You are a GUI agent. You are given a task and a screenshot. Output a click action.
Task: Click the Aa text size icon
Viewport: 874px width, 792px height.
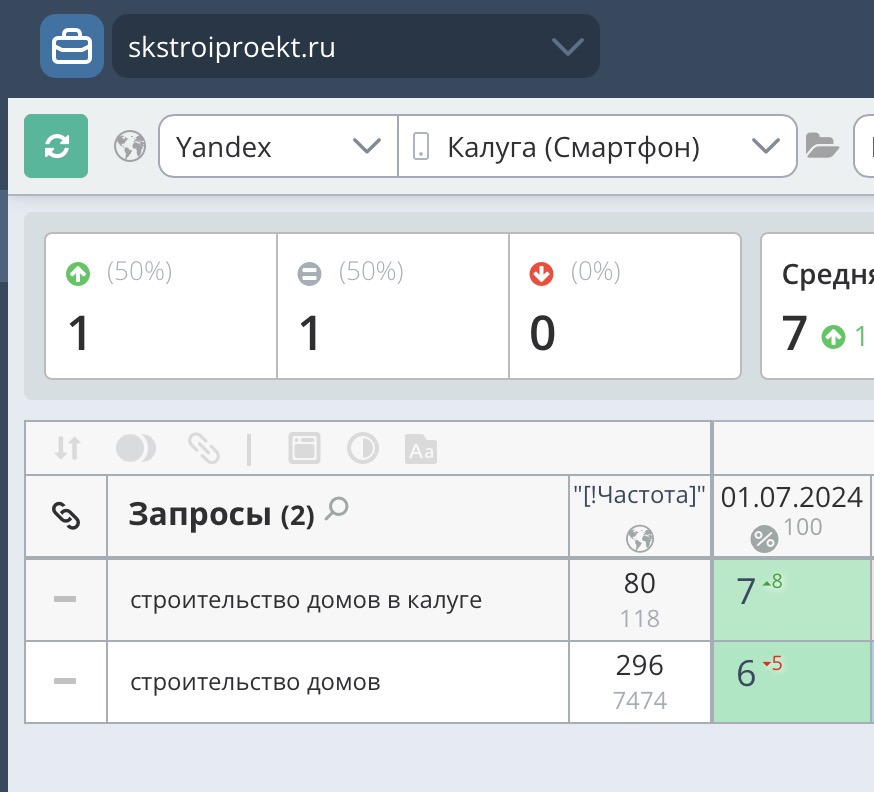pos(421,450)
